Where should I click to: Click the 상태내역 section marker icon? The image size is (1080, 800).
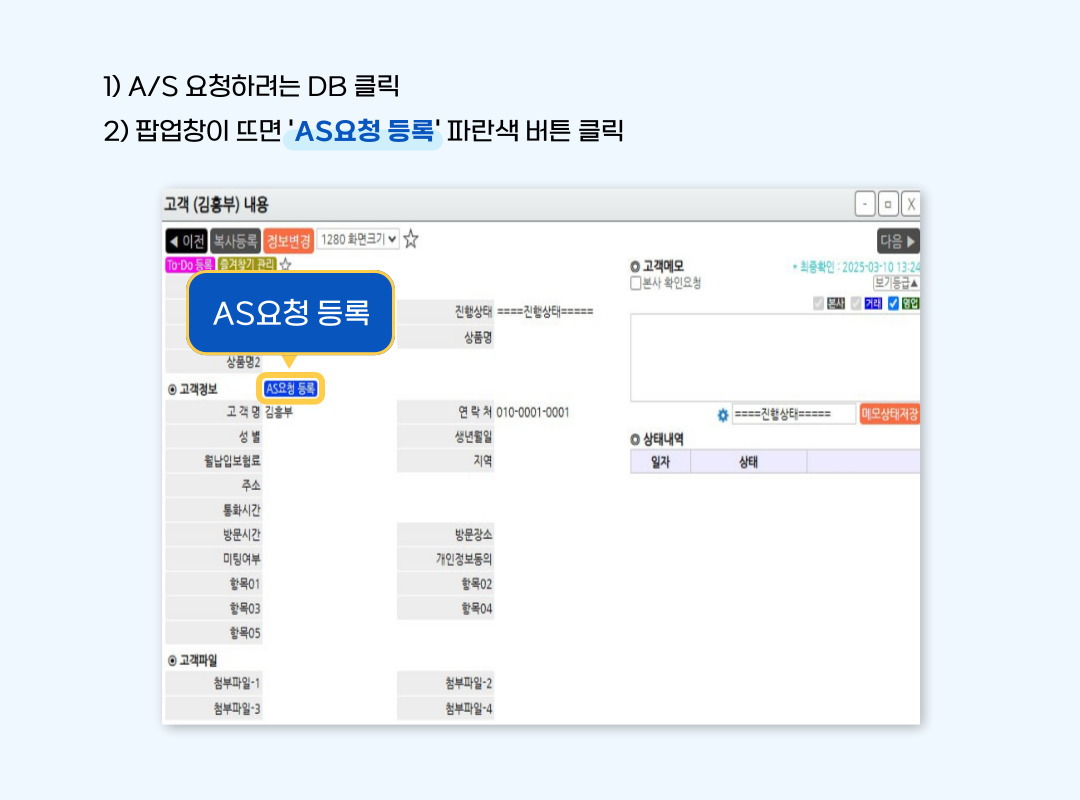tap(635, 439)
